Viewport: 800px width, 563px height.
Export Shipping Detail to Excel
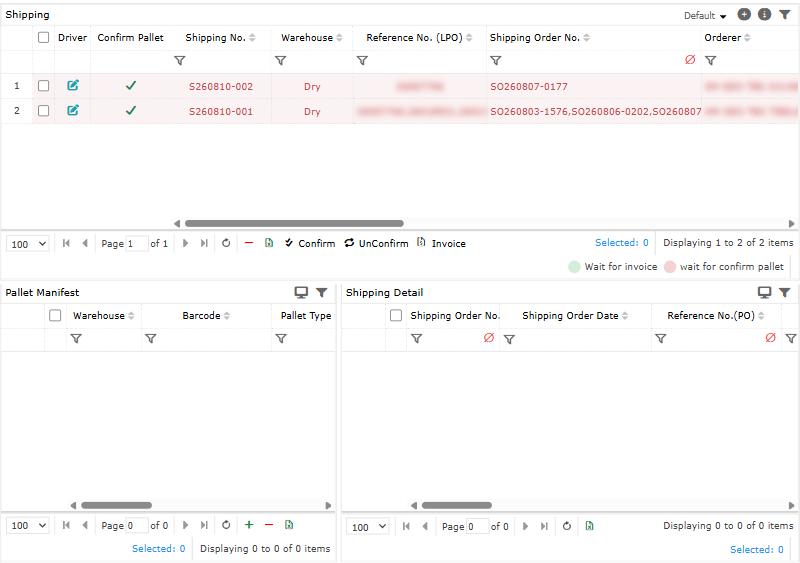pos(589,526)
